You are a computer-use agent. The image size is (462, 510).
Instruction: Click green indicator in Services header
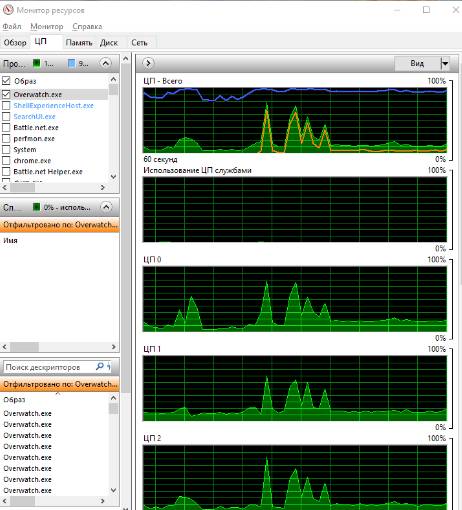coord(36,207)
